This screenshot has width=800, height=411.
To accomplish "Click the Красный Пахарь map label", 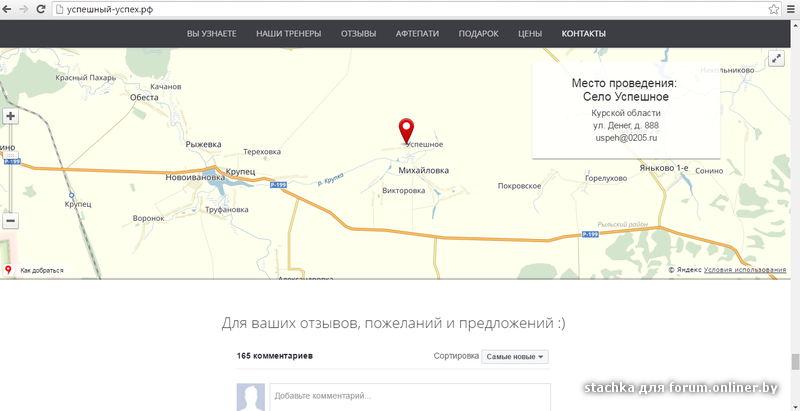I will [x=86, y=78].
